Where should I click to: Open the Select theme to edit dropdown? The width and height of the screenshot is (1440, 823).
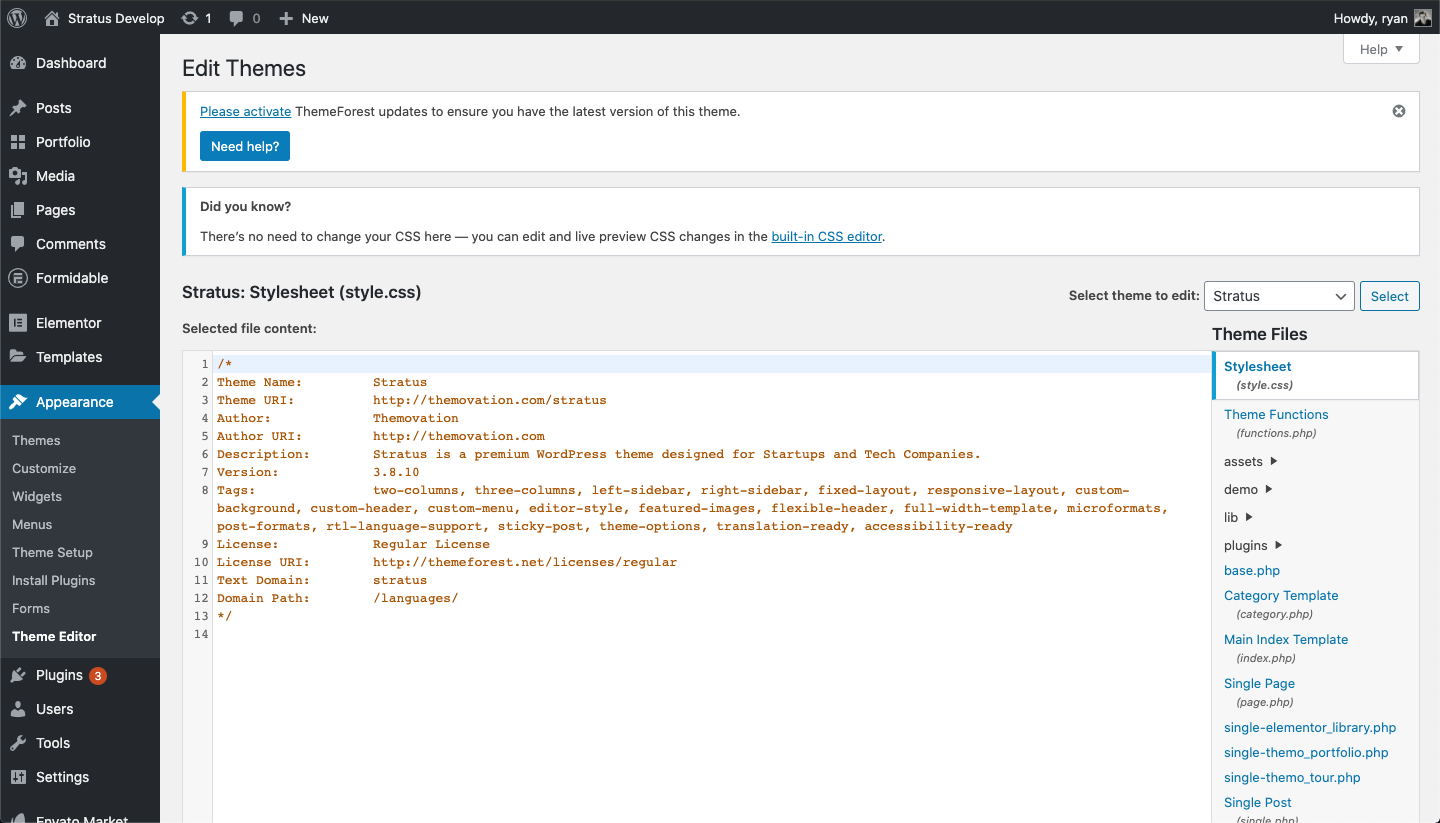click(1279, 296)
